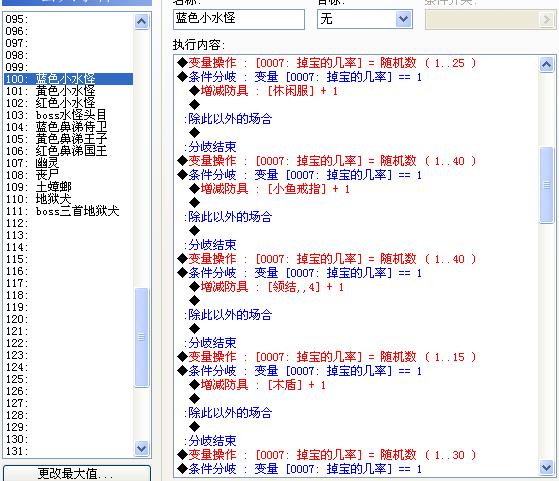Select list entry 110: 地狱犬
Image resolution: width=559 pixels, height=481 pixels.
(x=68, y=199)
